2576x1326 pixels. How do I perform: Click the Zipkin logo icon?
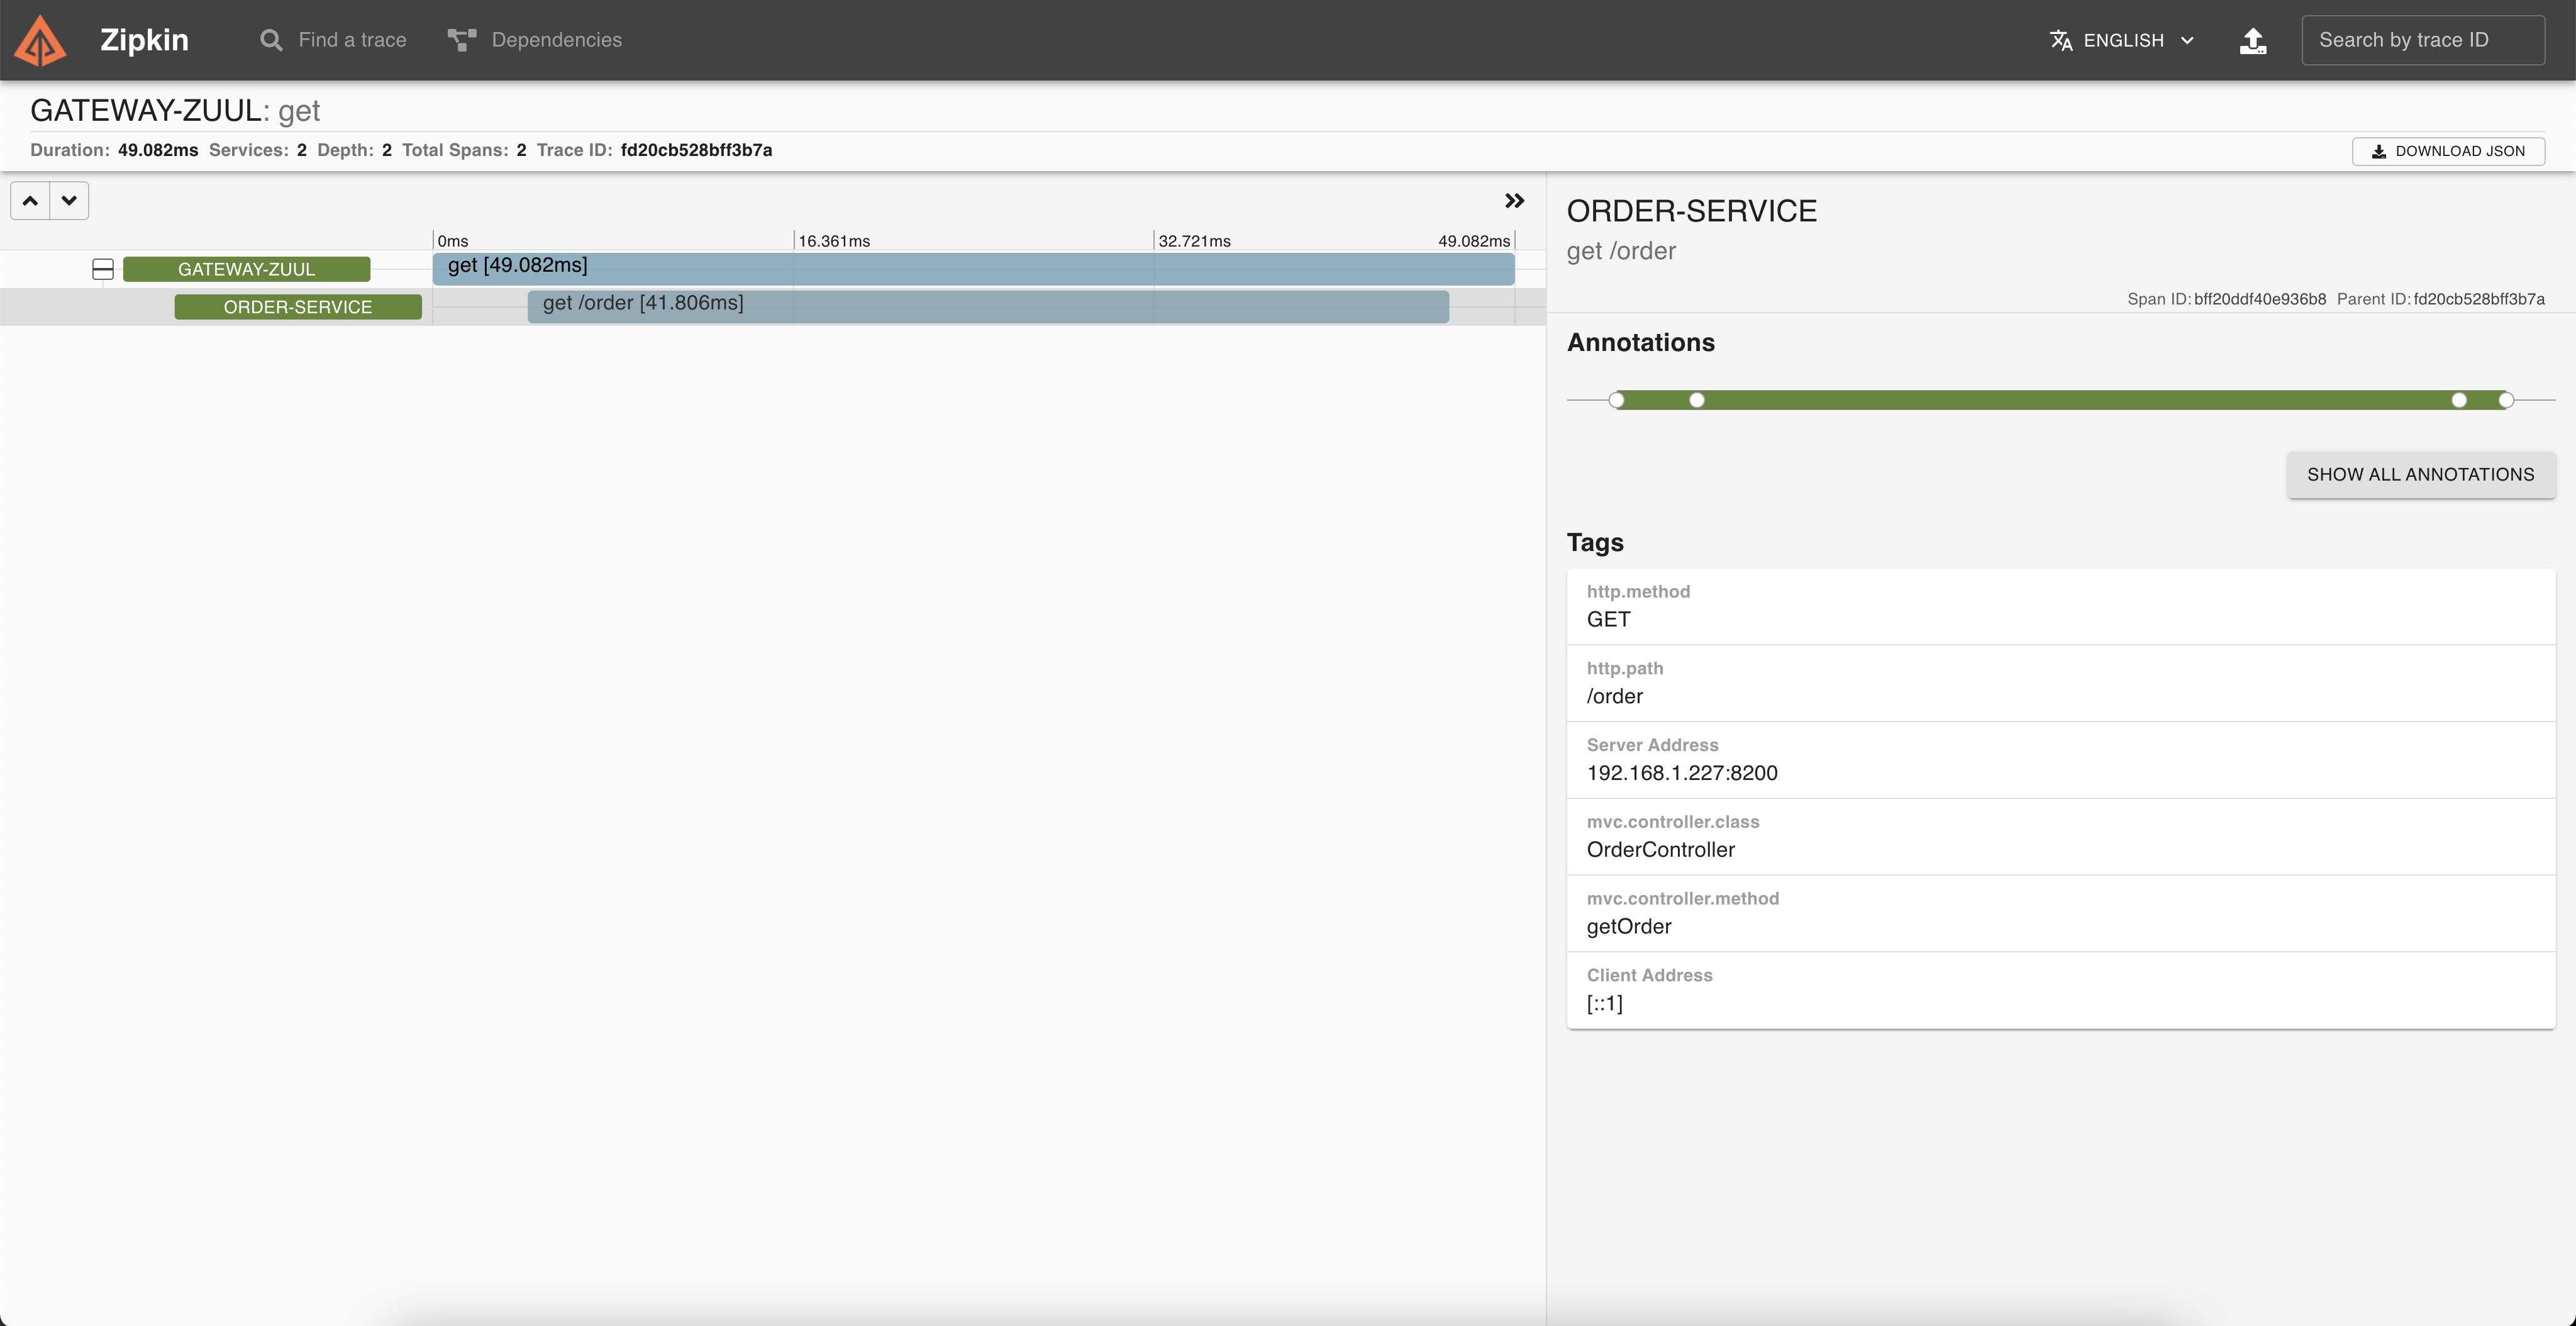[x=40, y=40]
